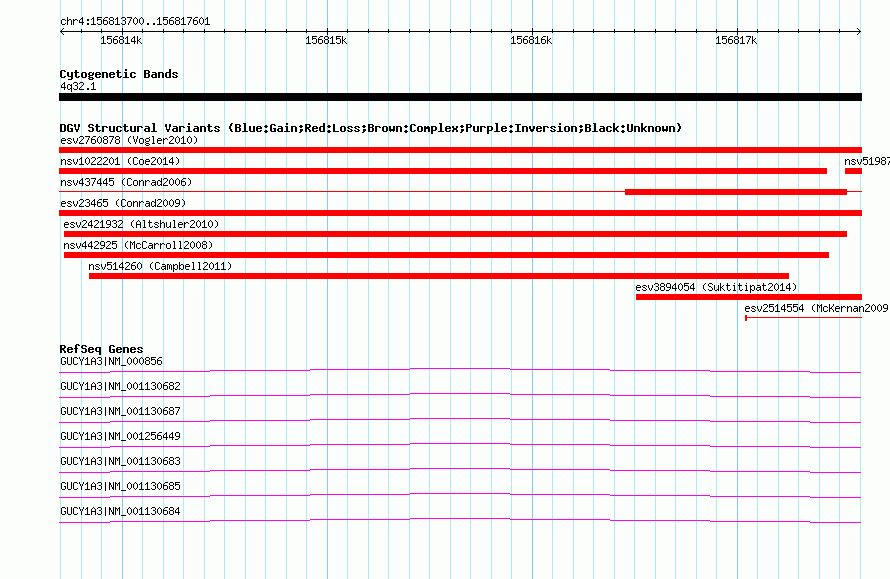Select the red bar for esv2421932
The image size is (890, 579).
(455, 234)
